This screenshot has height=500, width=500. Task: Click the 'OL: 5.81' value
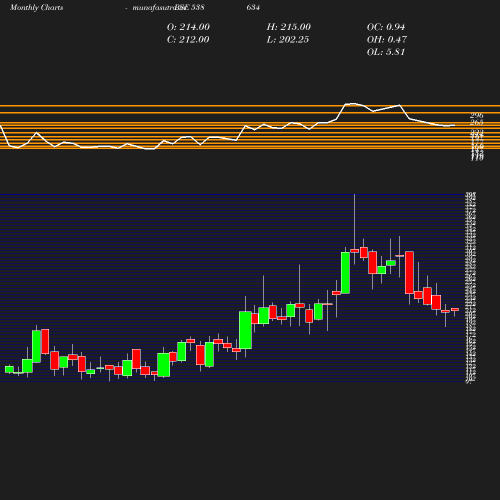pyautogui.click(x=386, y=52)
